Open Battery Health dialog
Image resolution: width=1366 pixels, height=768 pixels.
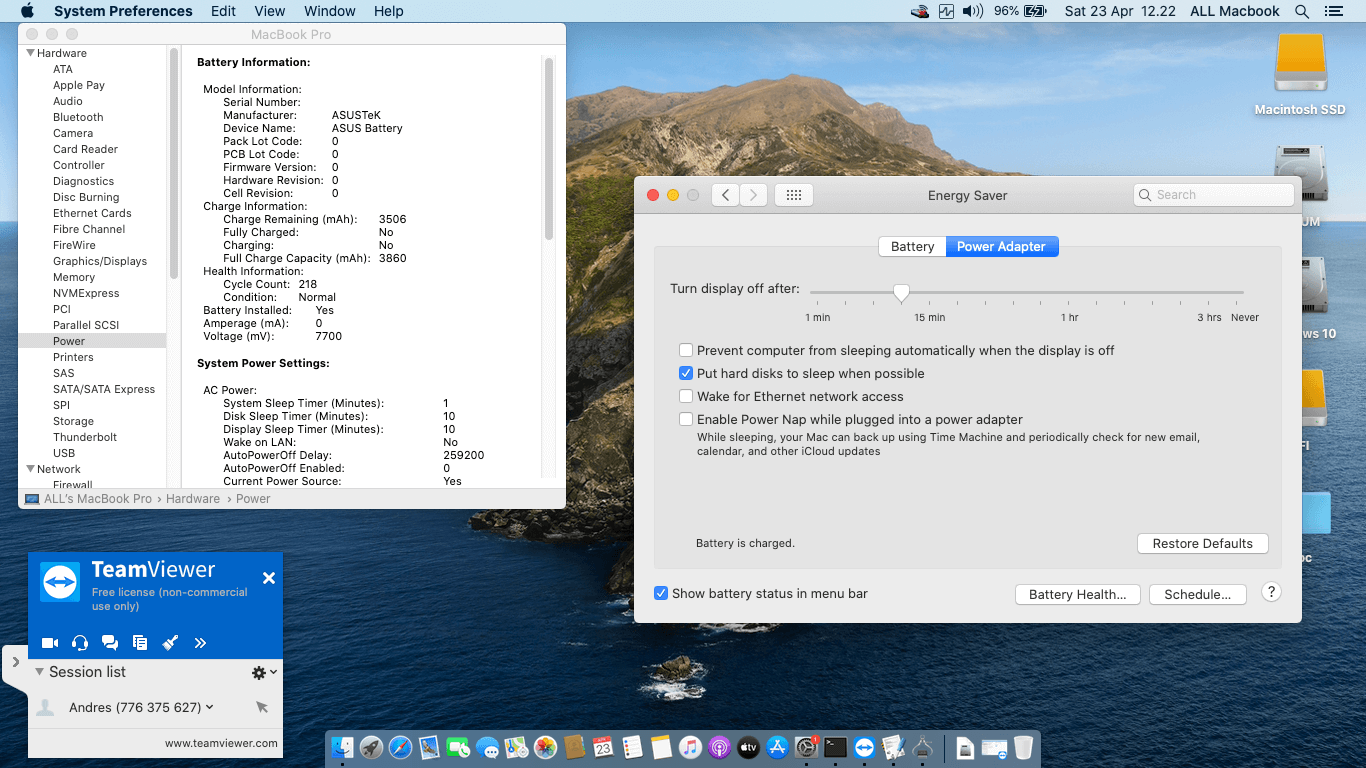tap(1077, 594)
